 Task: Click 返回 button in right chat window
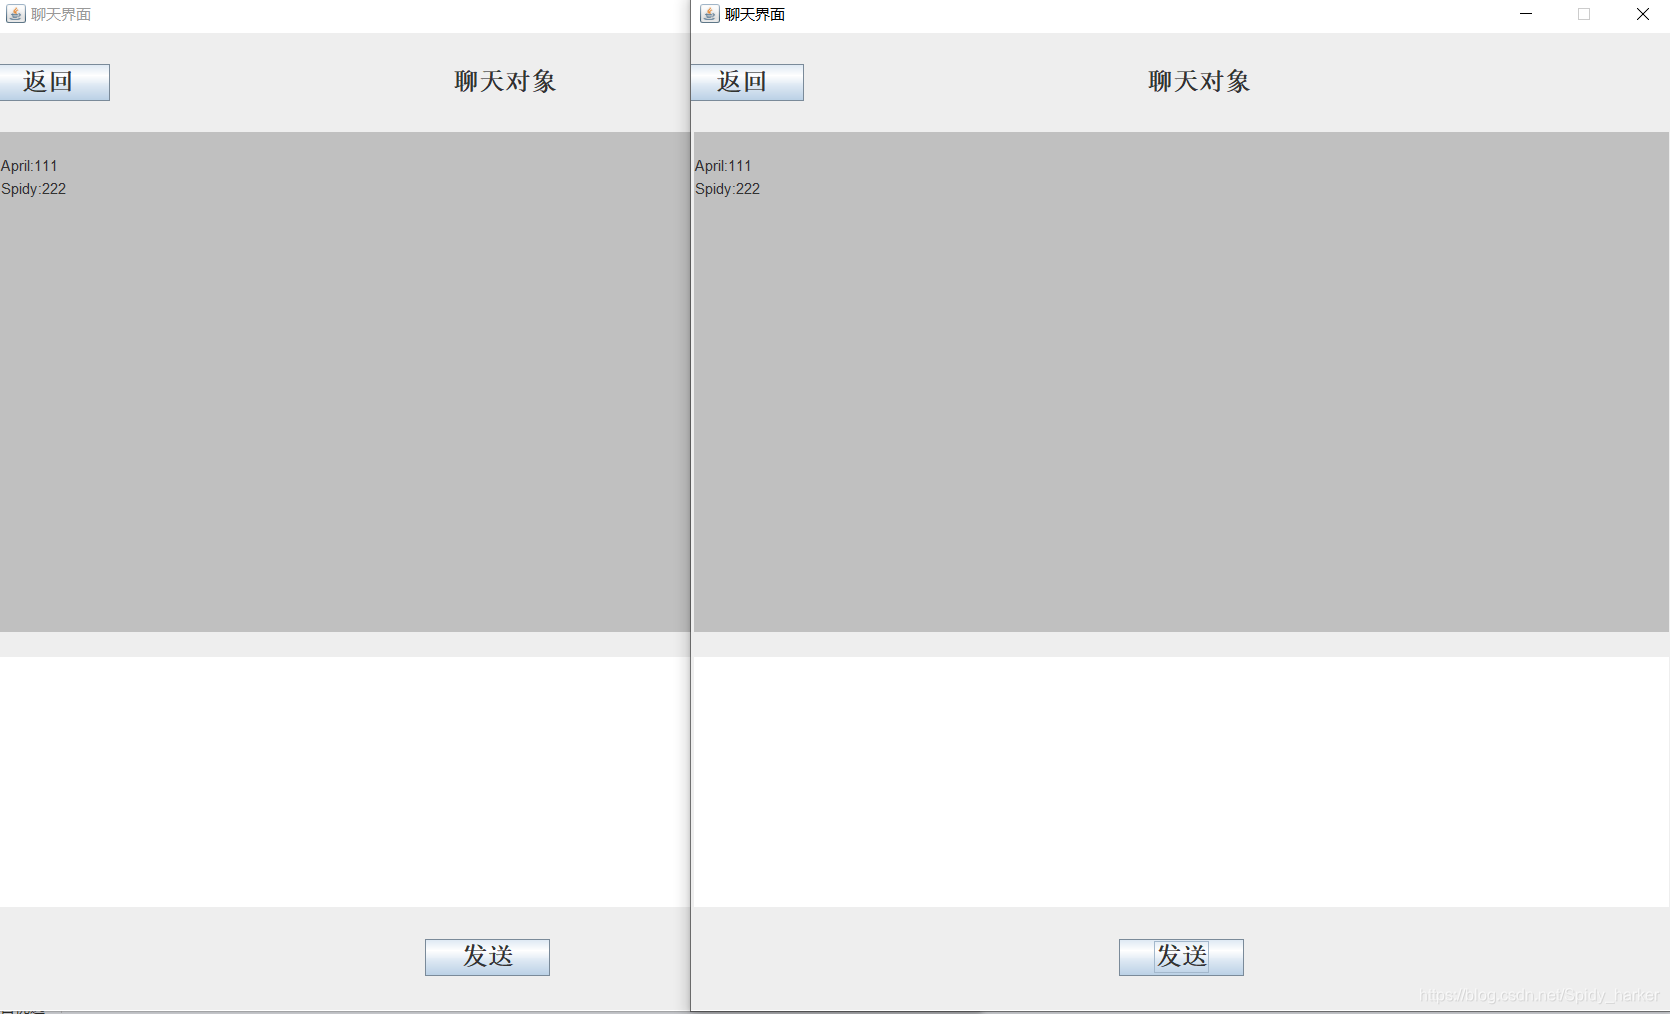(747, 82)
